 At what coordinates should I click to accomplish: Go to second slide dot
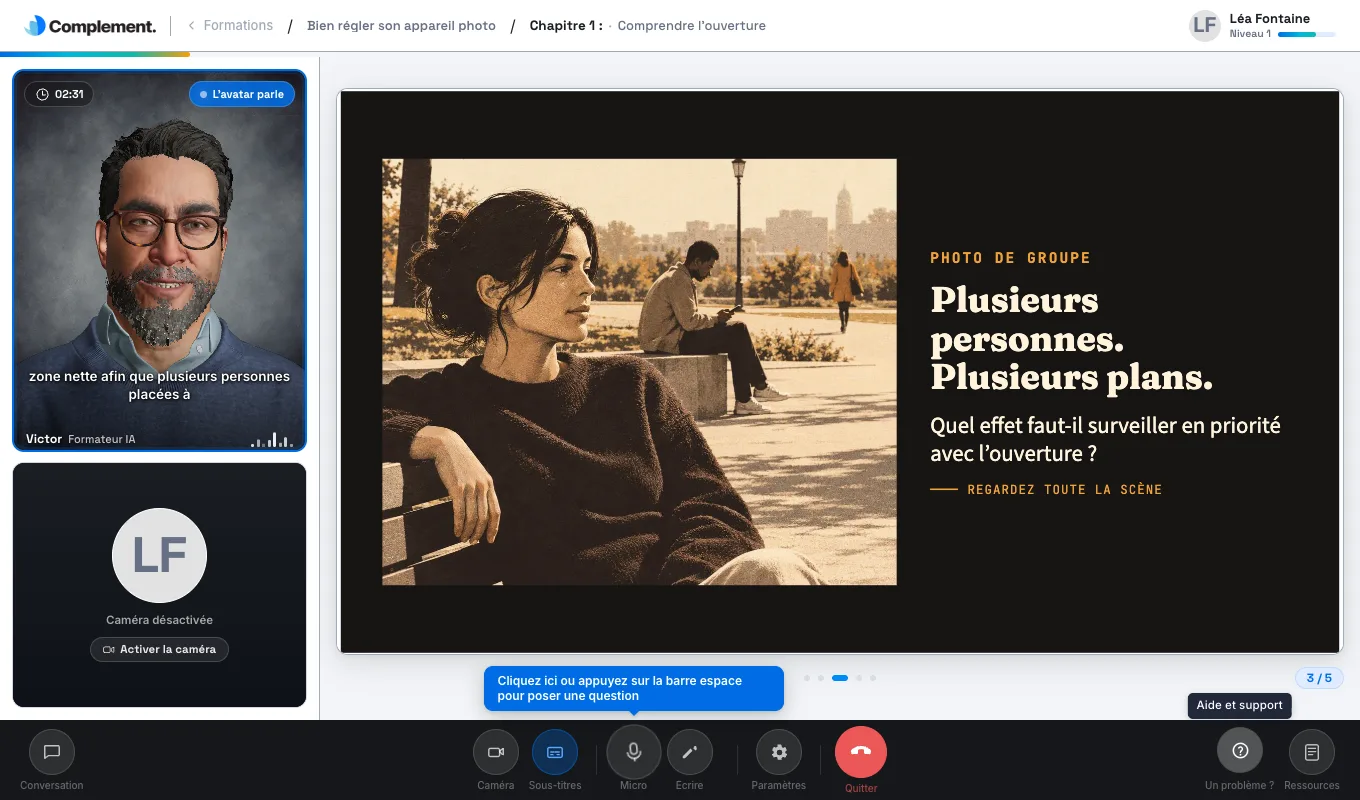[x=821, y=678]
